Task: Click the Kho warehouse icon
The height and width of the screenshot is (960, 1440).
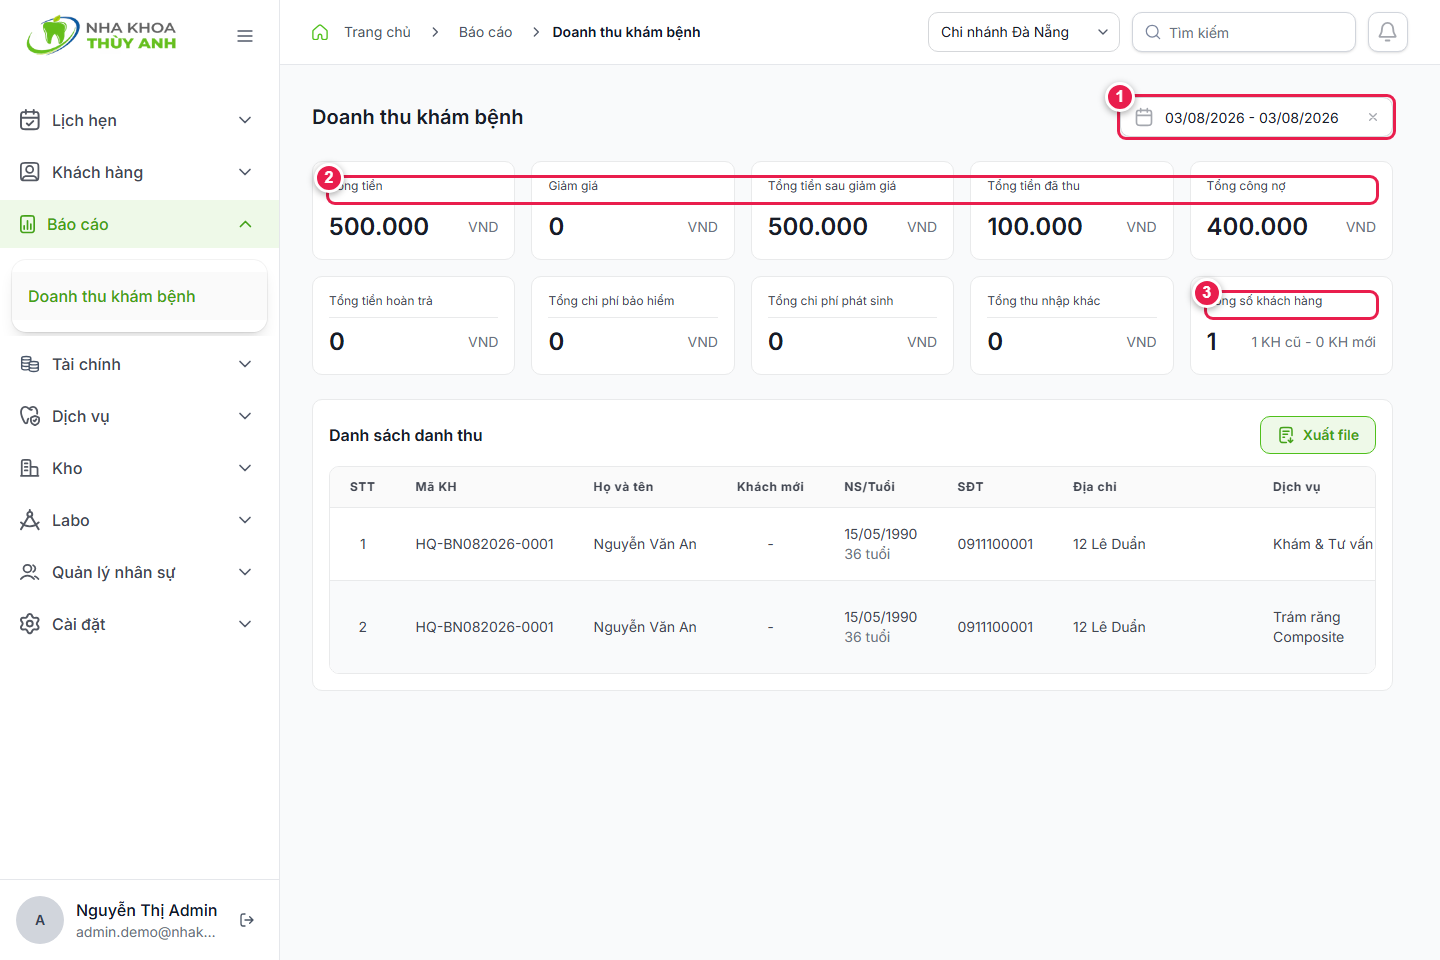Action: coord(30,468)
